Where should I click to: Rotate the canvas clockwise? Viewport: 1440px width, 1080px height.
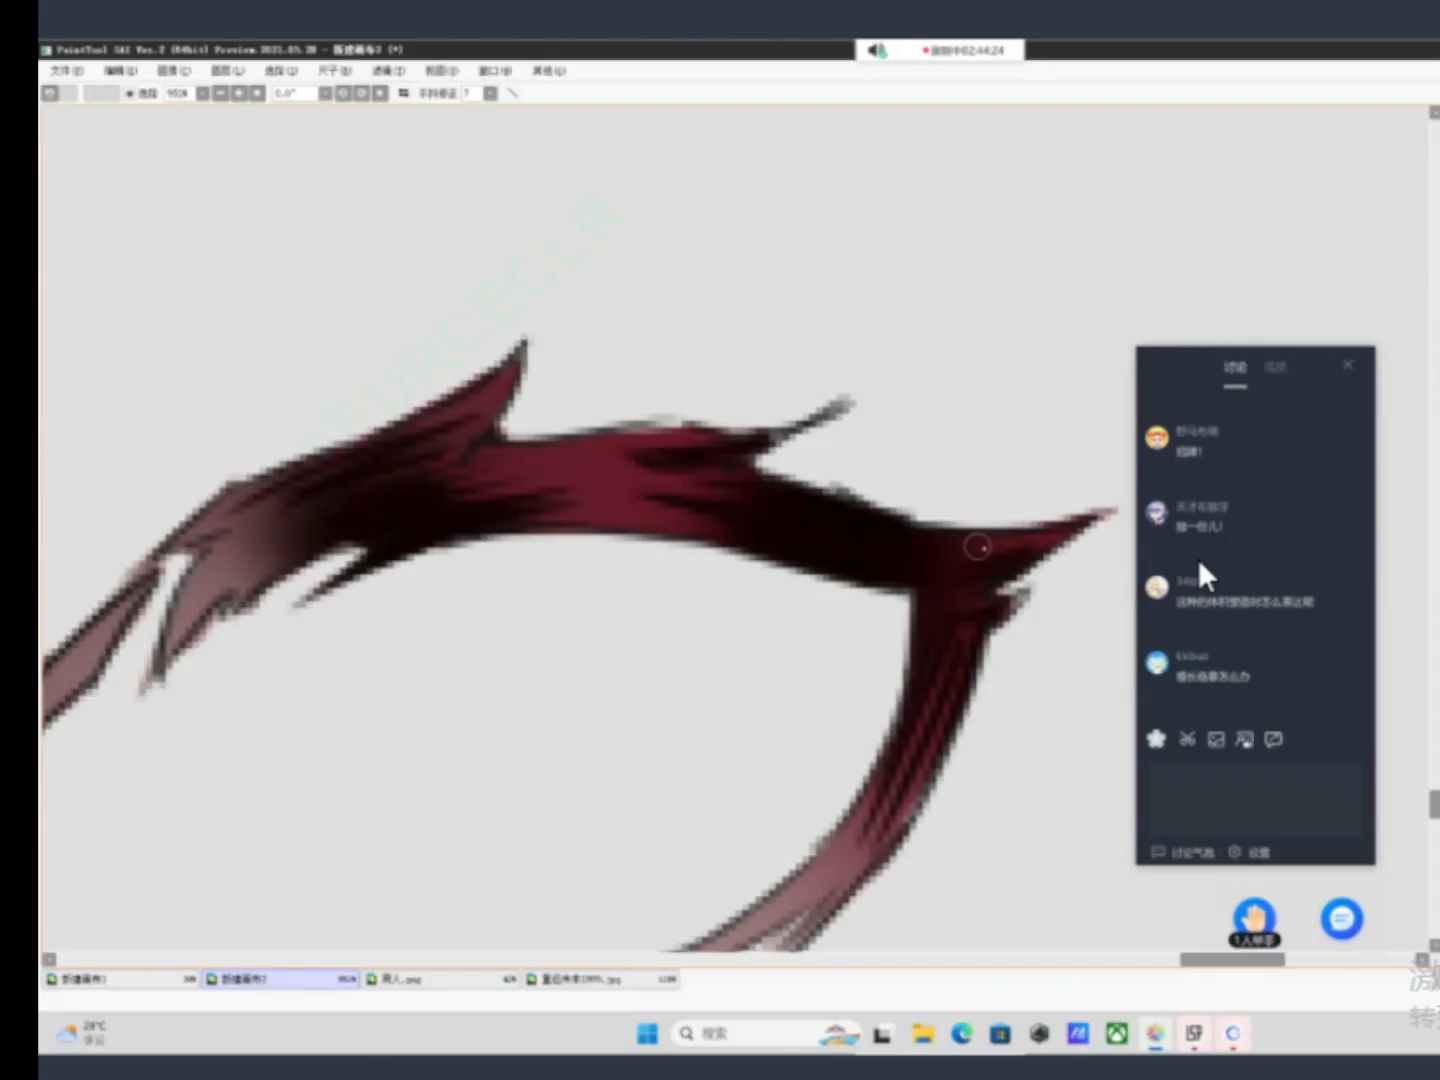point(361,93)
